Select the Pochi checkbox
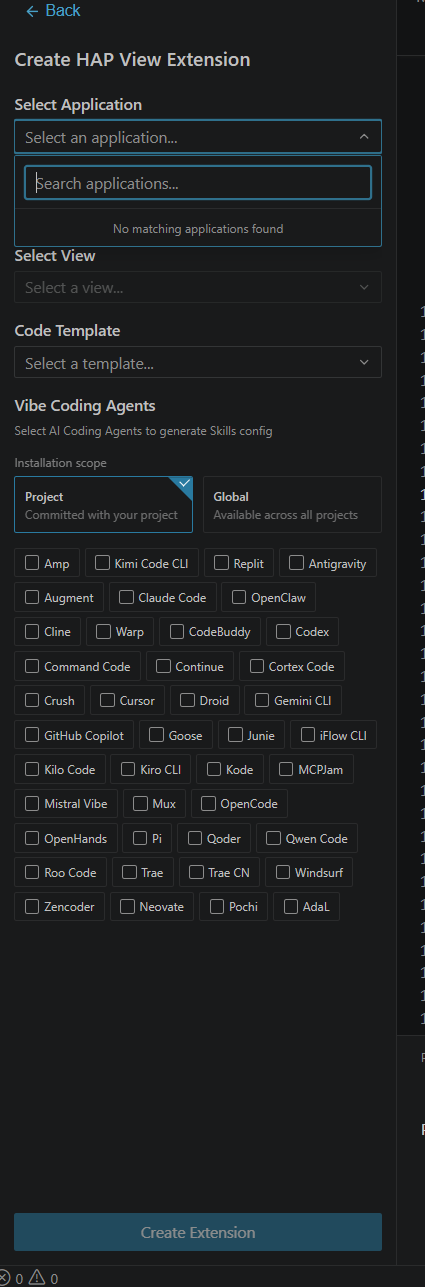The width and height of the screenshot is (425, 1287). [x=217, y=907]
